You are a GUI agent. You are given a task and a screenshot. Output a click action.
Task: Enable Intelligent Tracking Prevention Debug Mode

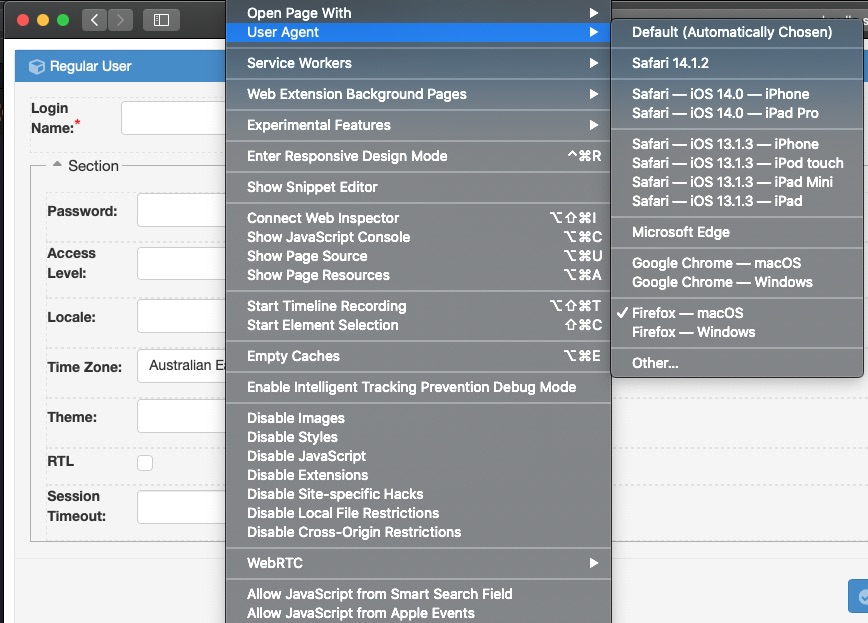click(418, 387)
